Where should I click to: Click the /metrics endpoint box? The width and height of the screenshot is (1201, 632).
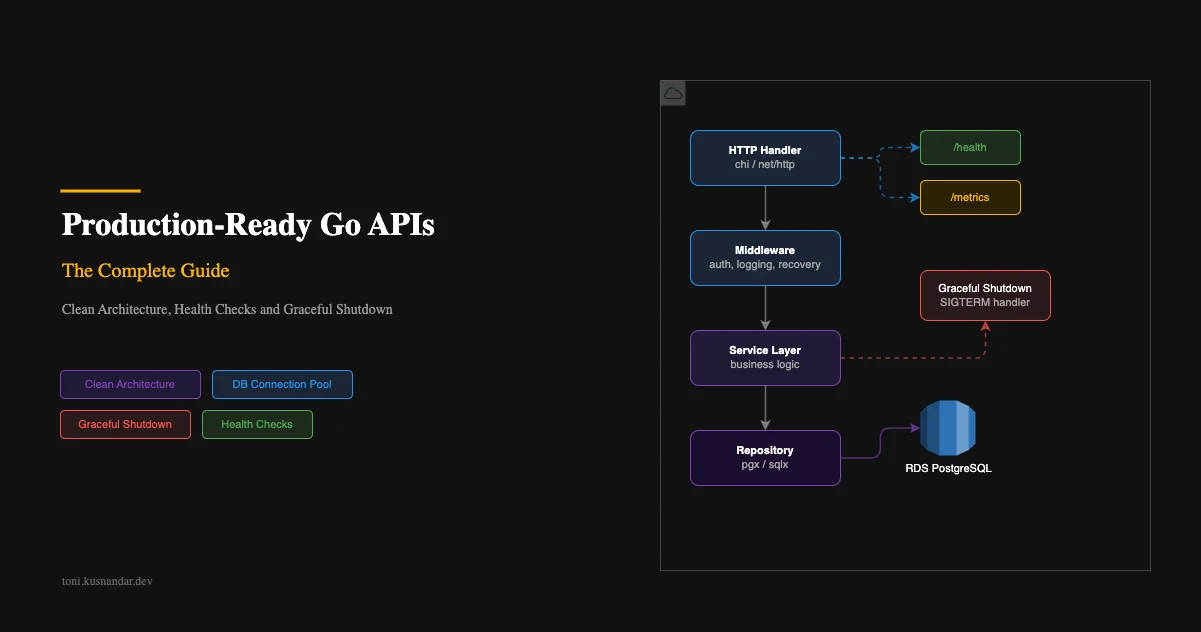coord(970,197)
